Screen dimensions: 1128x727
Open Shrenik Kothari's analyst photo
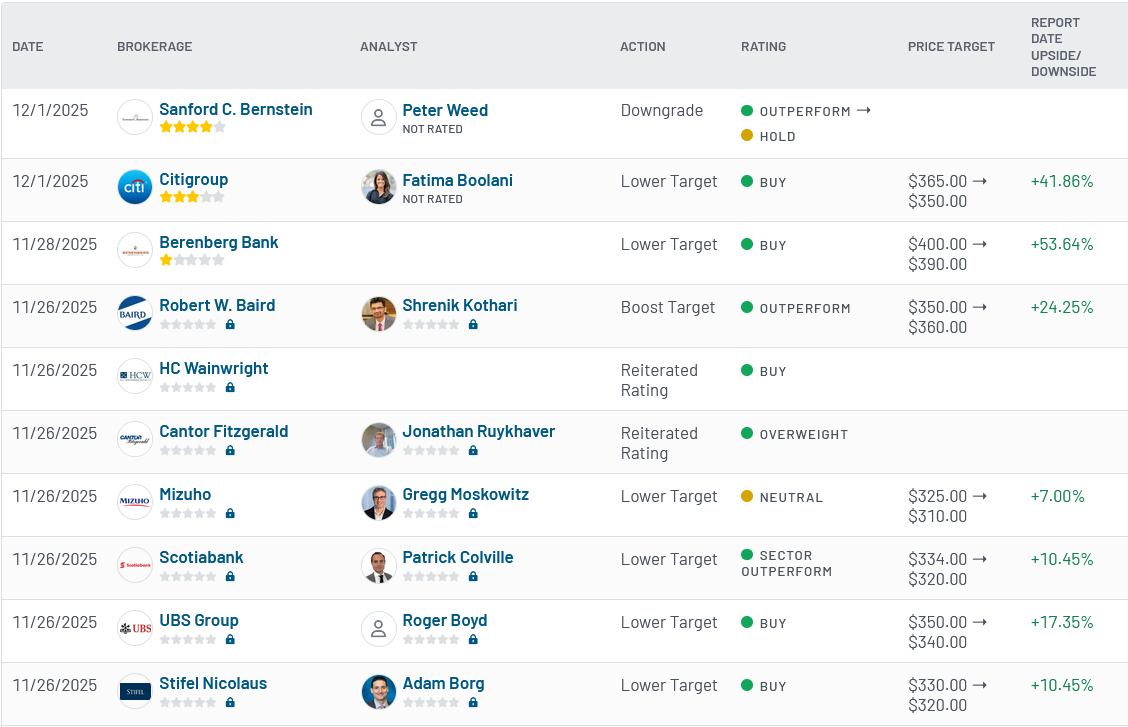(x=378, y=314)
